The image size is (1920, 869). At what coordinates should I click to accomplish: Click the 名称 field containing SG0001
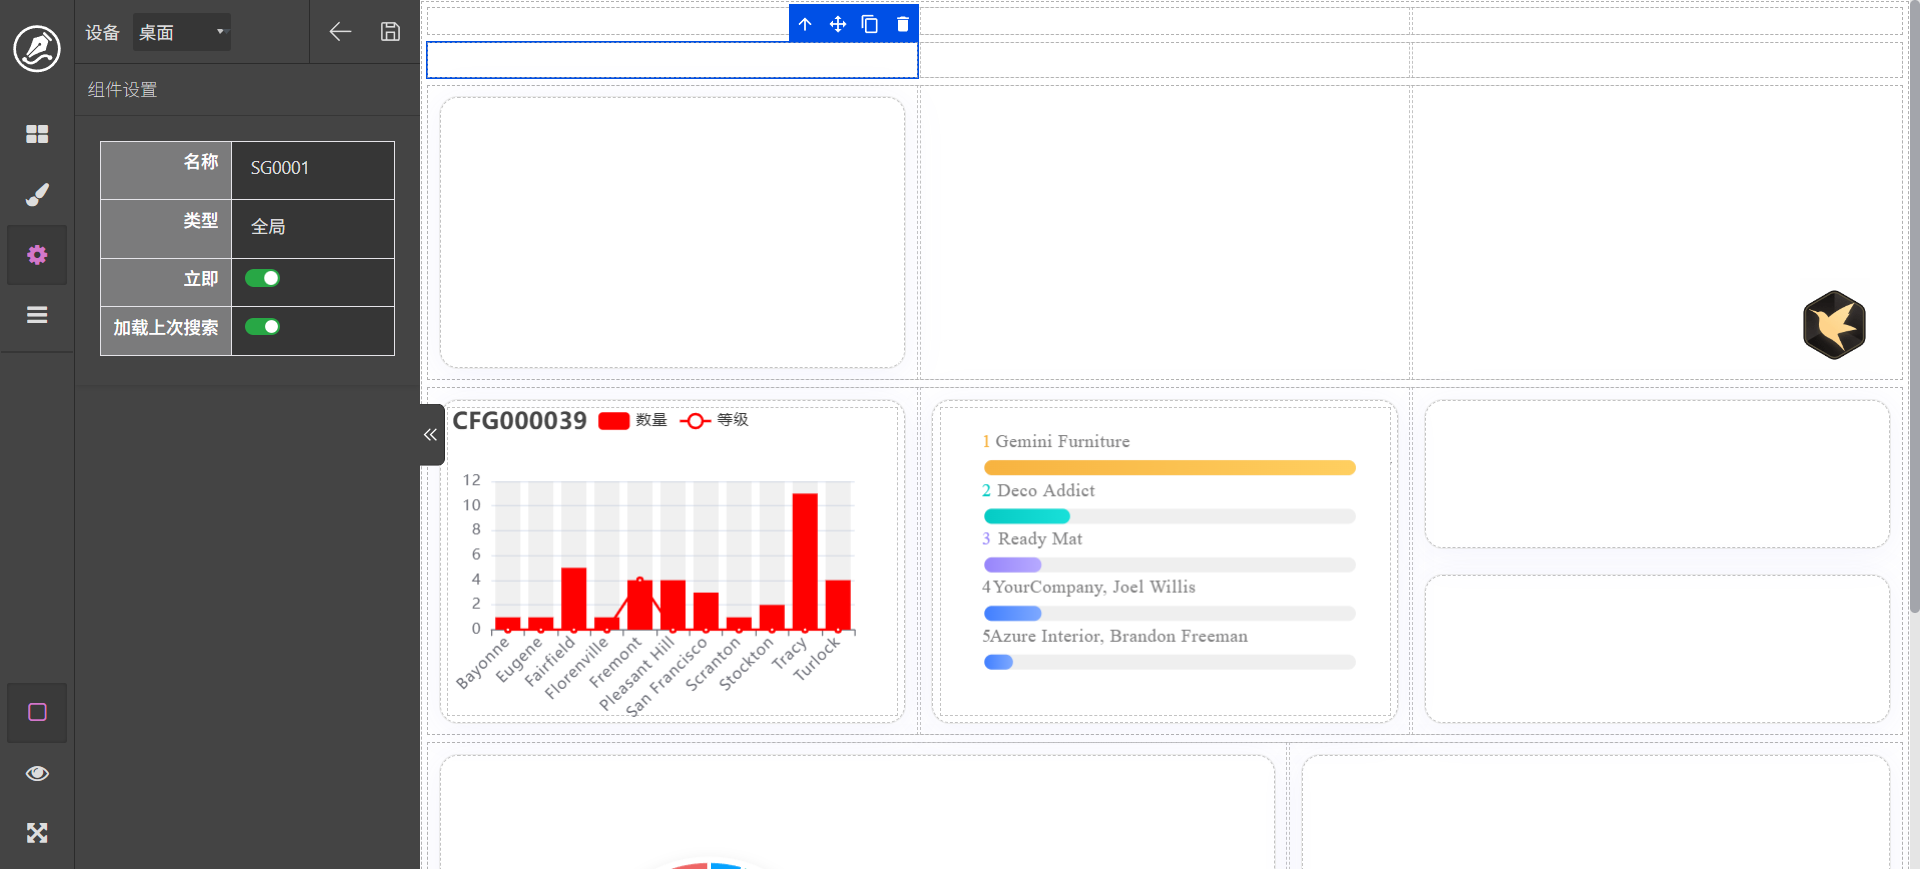tap(312, 168)
